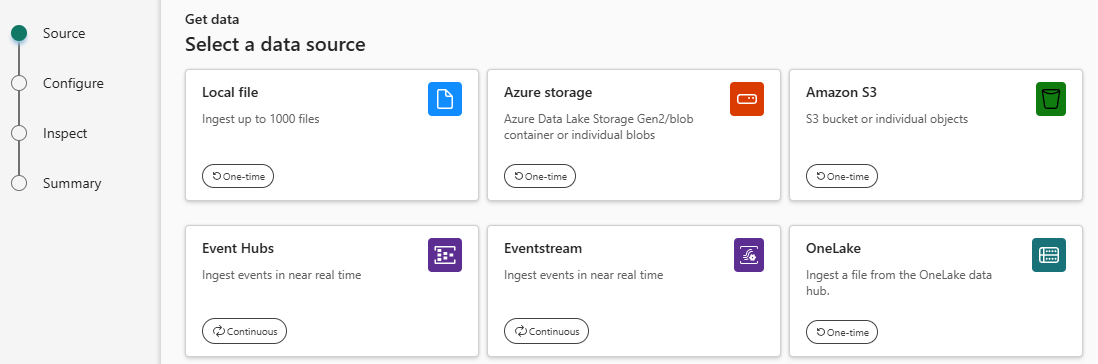This screenshot has height=364, width=1098.
Task: Click One-time badge on OneLake card
Action: pyautogui.click(x=842, y=332)
